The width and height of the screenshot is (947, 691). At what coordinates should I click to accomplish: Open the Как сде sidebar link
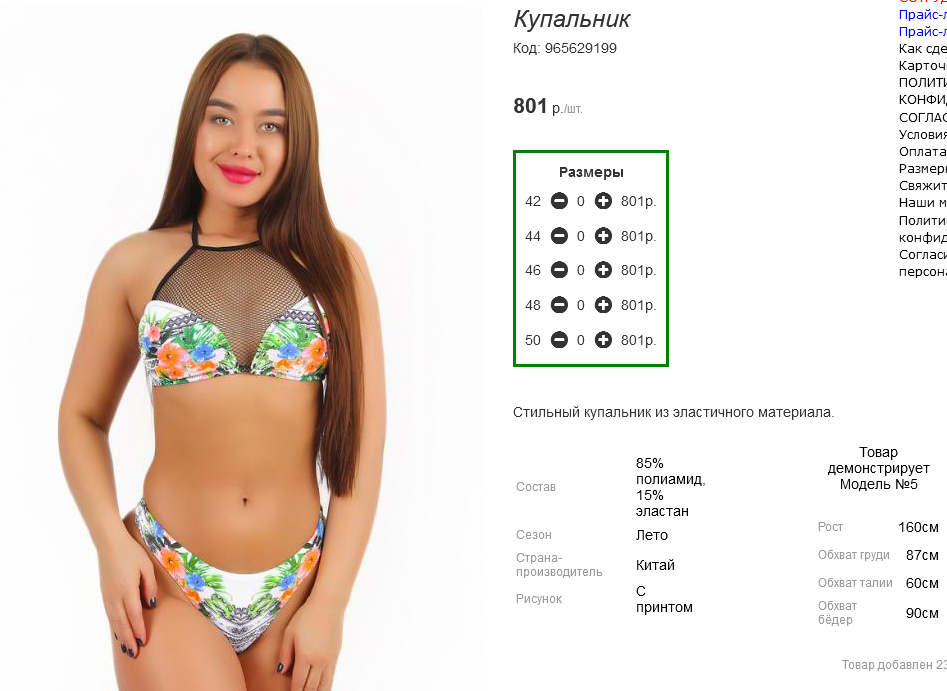click(922, 48)
